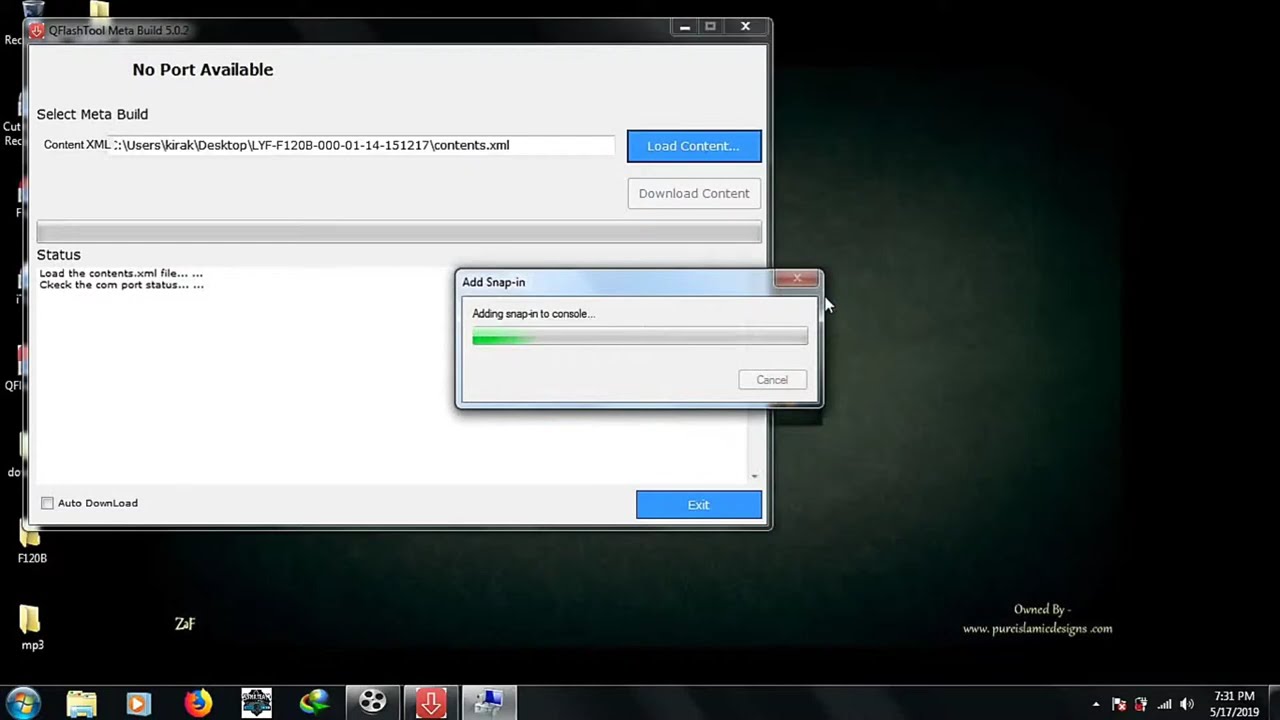The height and width of the screenshot is (720, 1280).
Task: Open Firefox from the taskbar
Action: click(x=198, y=703)
